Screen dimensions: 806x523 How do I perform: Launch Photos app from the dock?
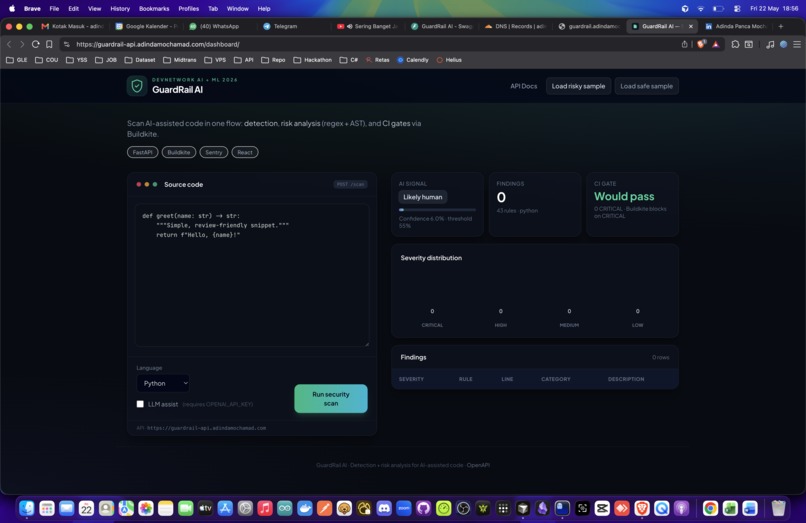pos(146,509)
